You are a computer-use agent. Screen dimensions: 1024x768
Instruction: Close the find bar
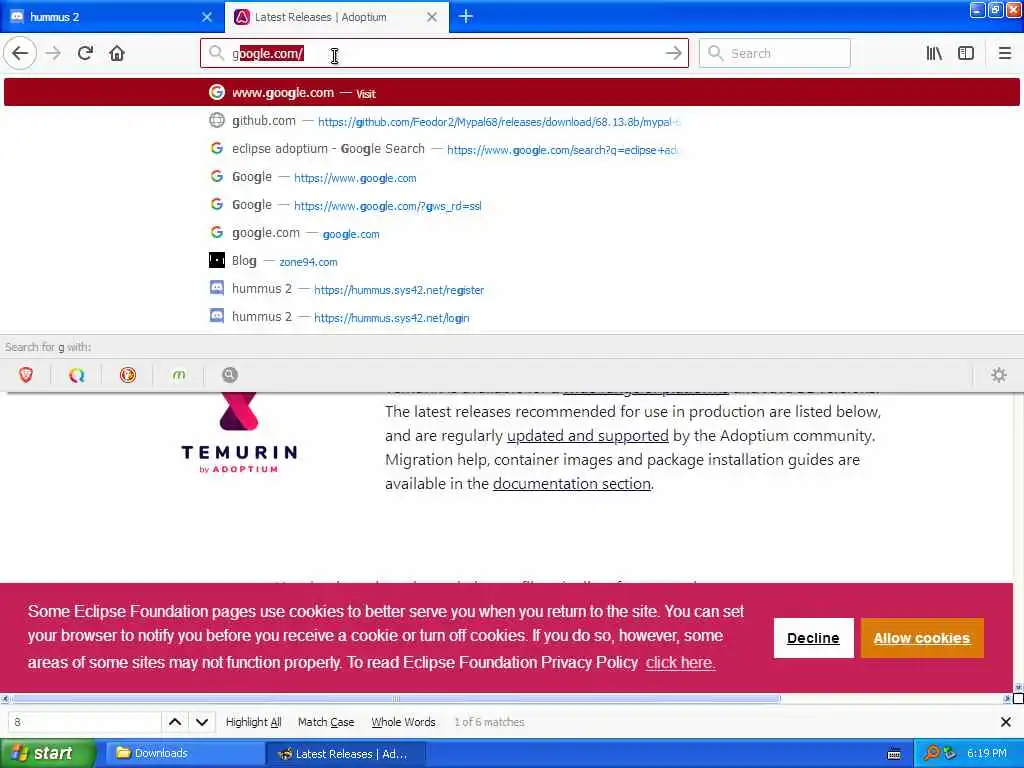tap(1006, 722)
